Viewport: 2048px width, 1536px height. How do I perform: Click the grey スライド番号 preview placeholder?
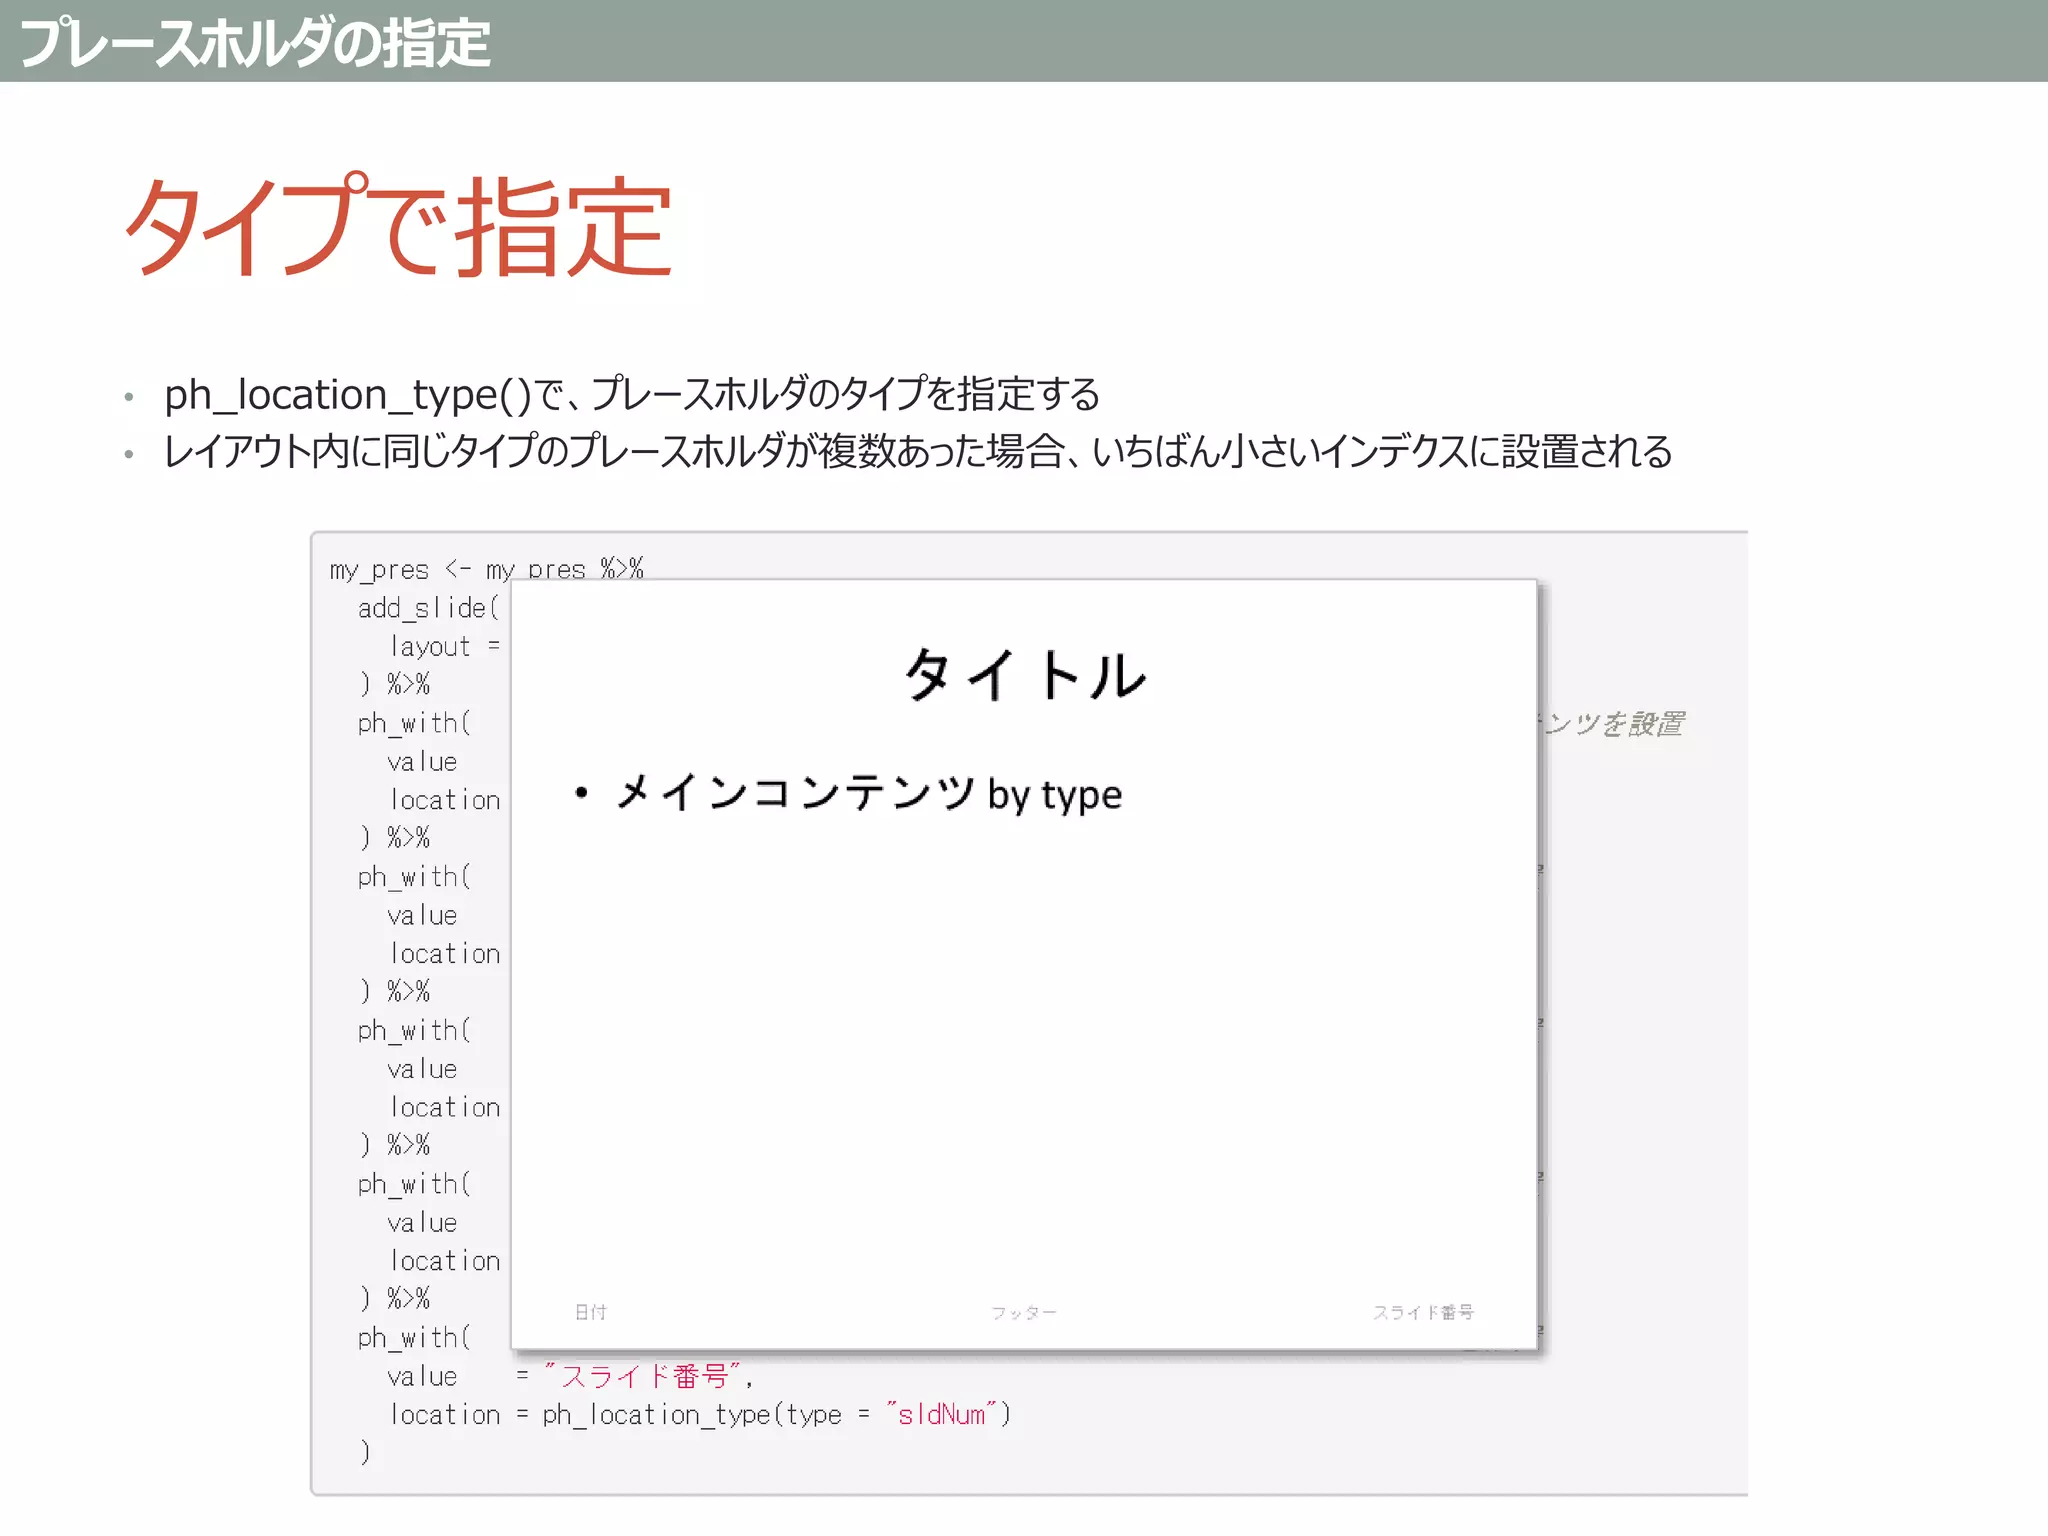coord(1423,1312)
